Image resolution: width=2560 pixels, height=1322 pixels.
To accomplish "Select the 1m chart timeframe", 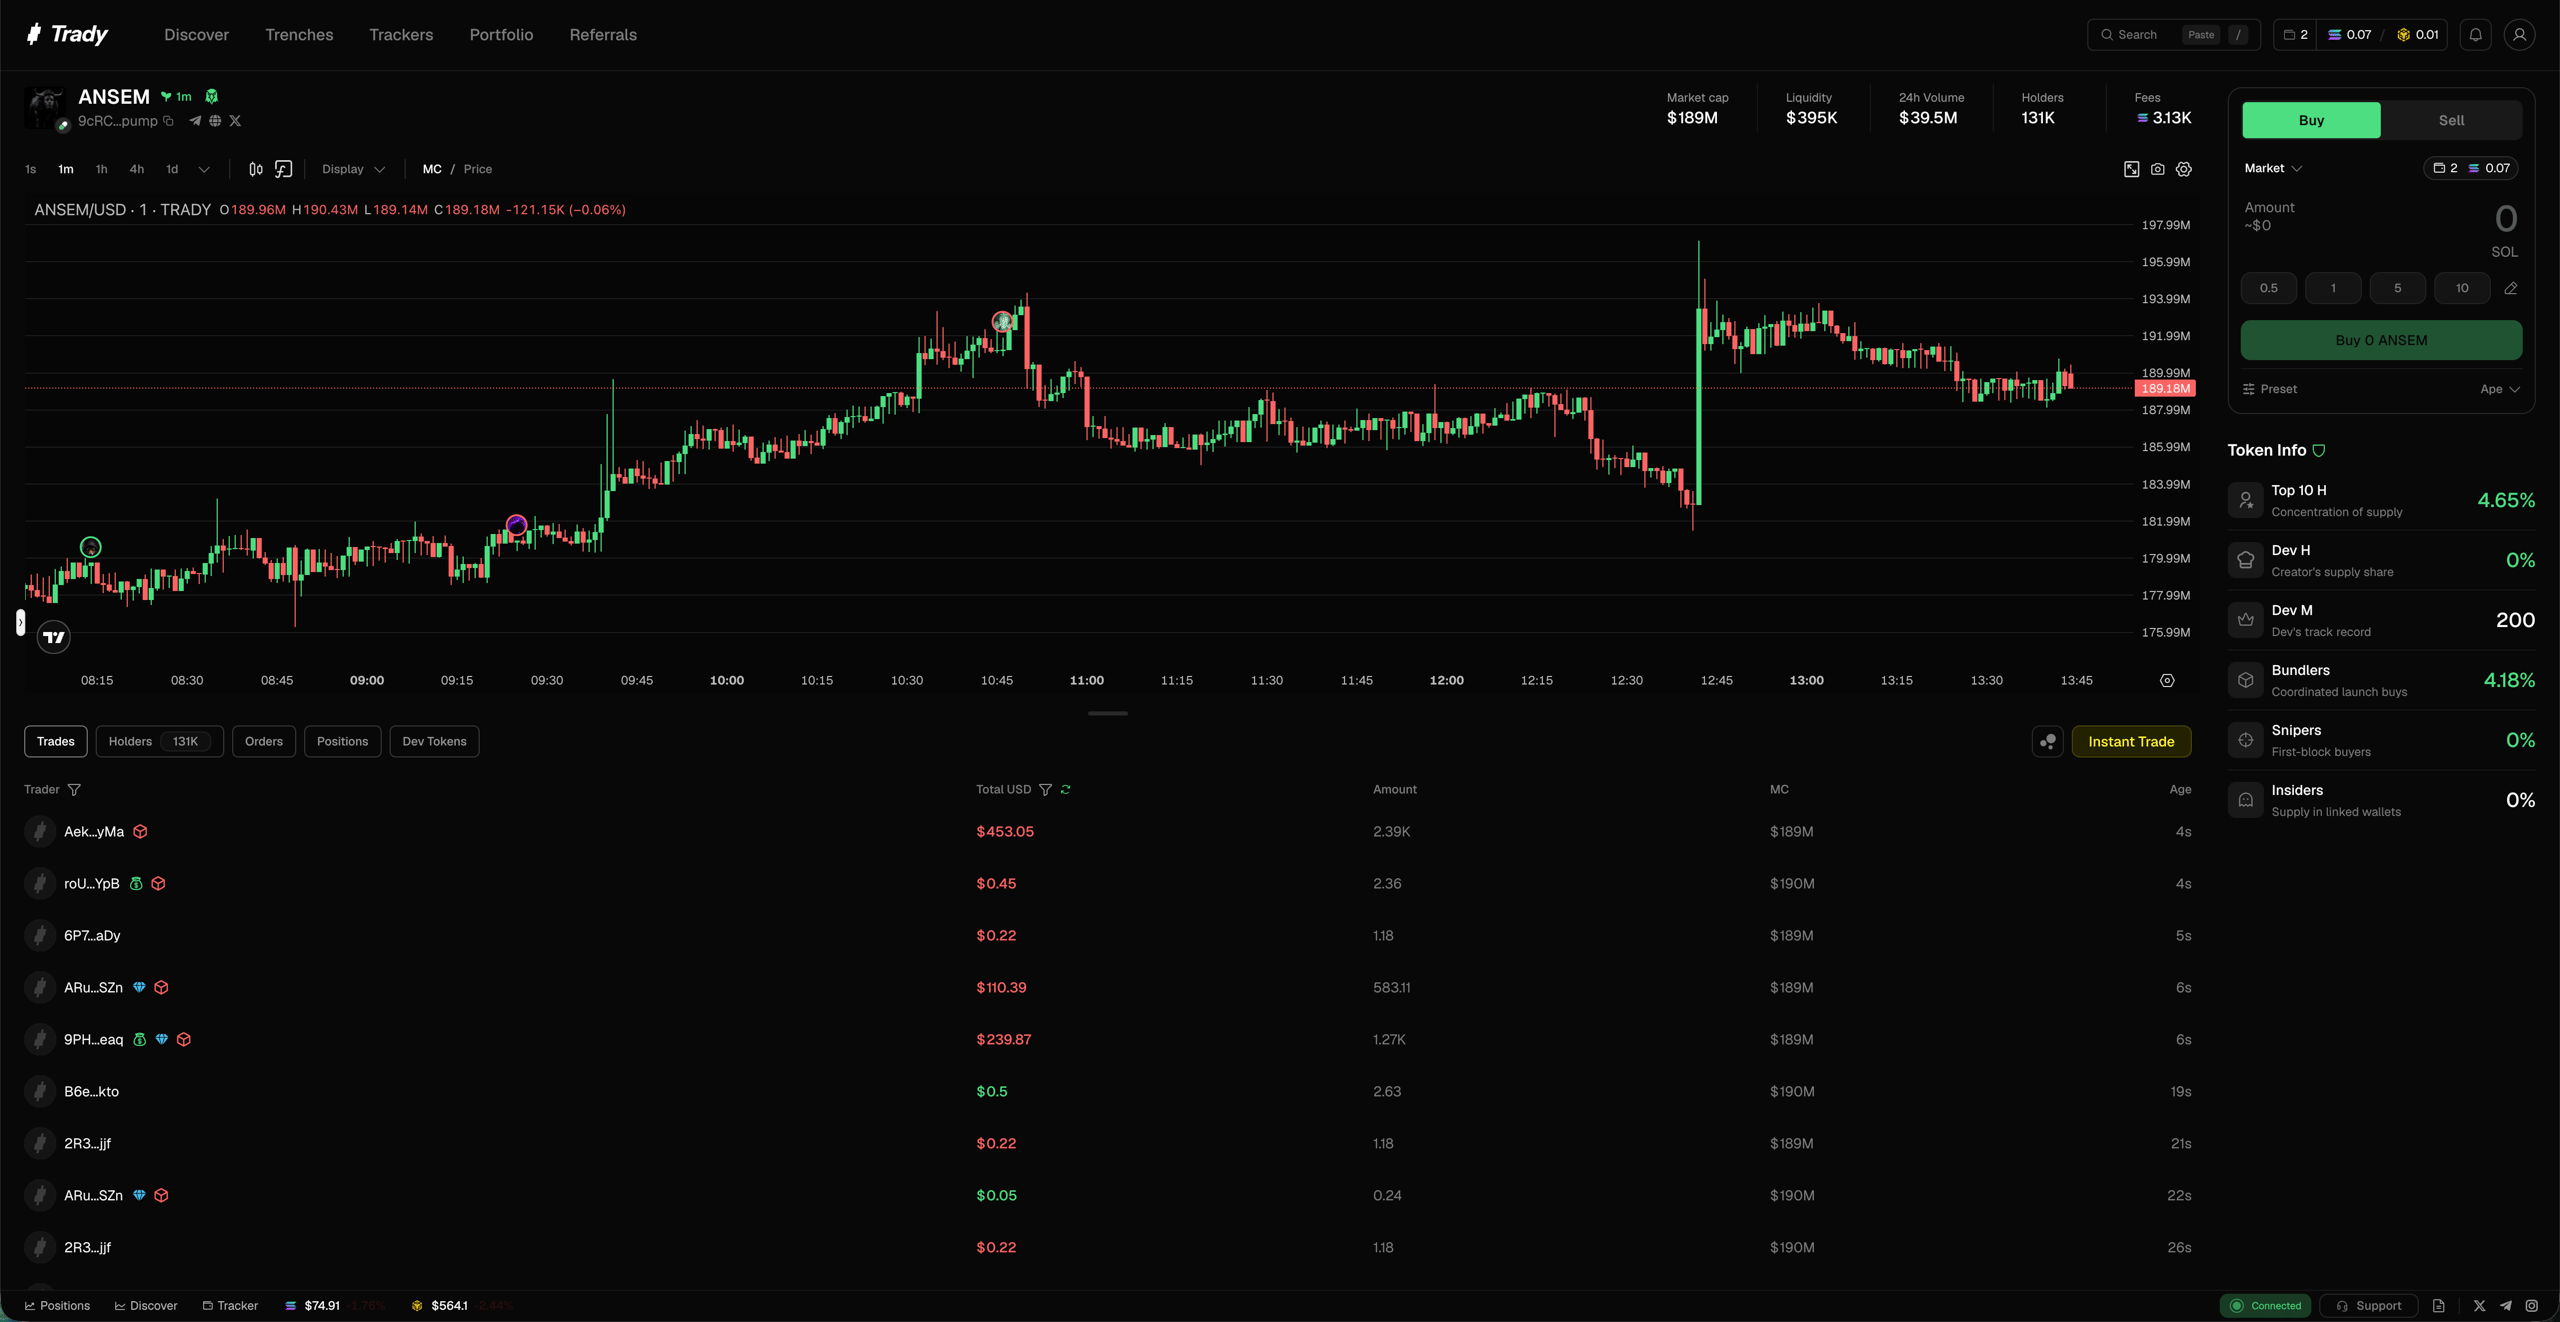I will [x=66, y=169].
